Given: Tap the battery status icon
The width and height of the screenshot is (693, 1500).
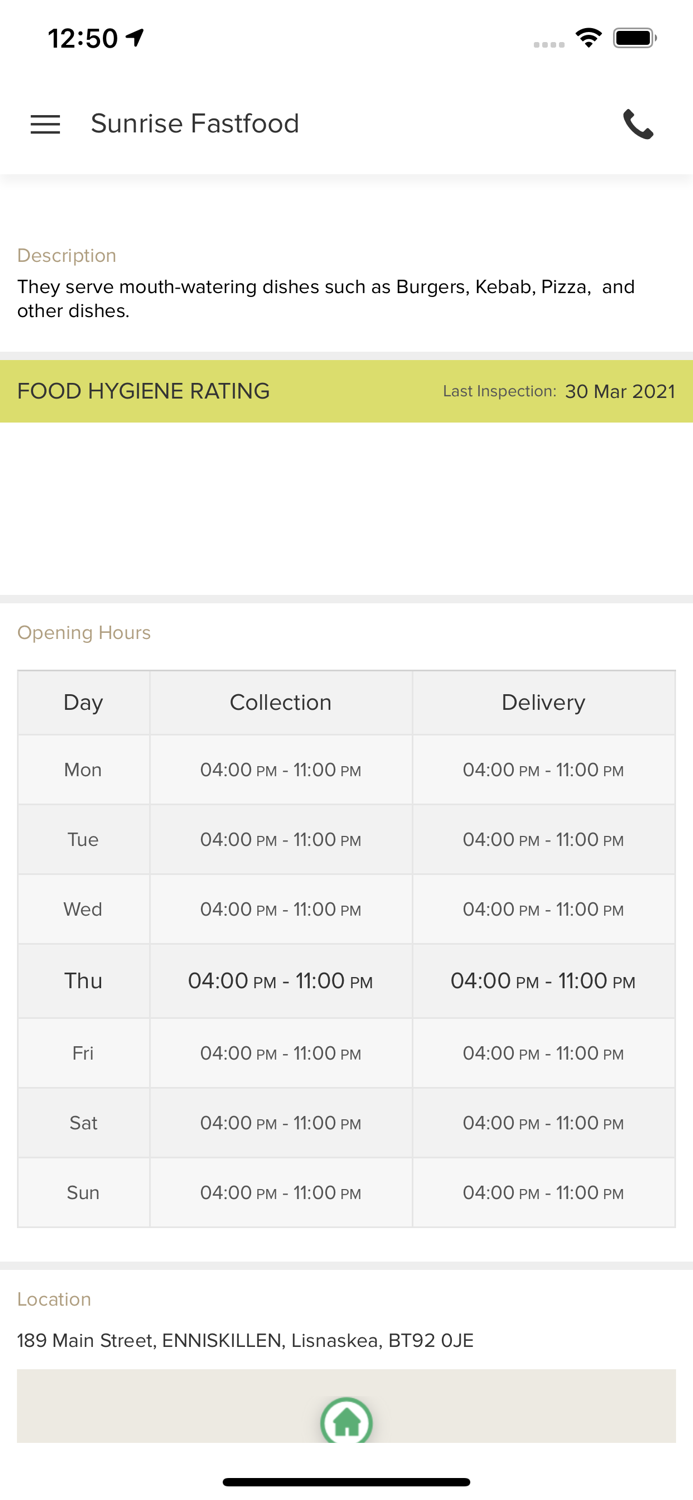Looking at the screenshot, I should [x=634, y=38].
